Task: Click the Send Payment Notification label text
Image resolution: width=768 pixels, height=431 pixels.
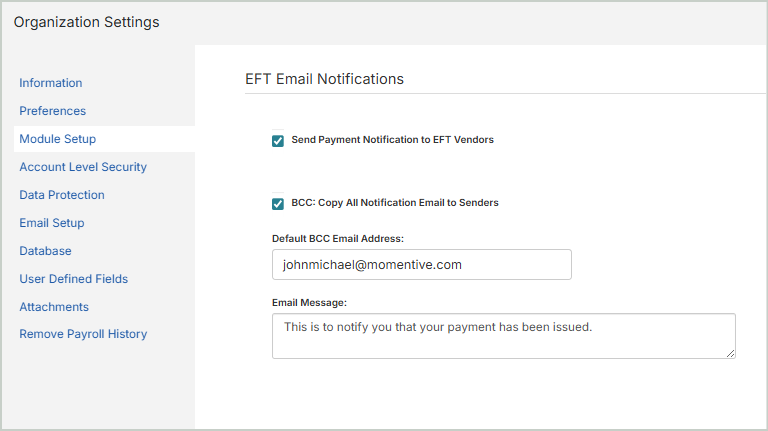Action: [x=392, y=140]
